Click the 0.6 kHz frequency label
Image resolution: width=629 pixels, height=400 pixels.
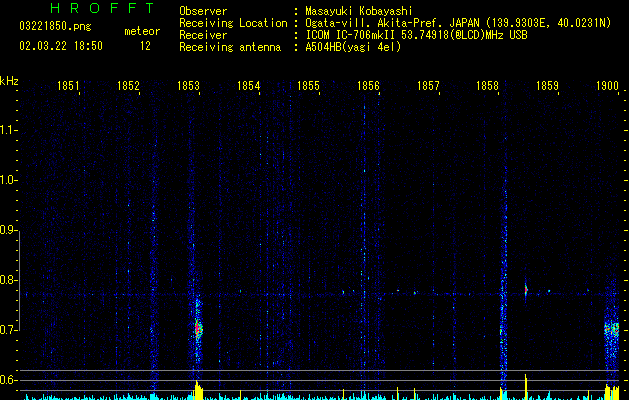pyautogui.click(x=7, y=380)
